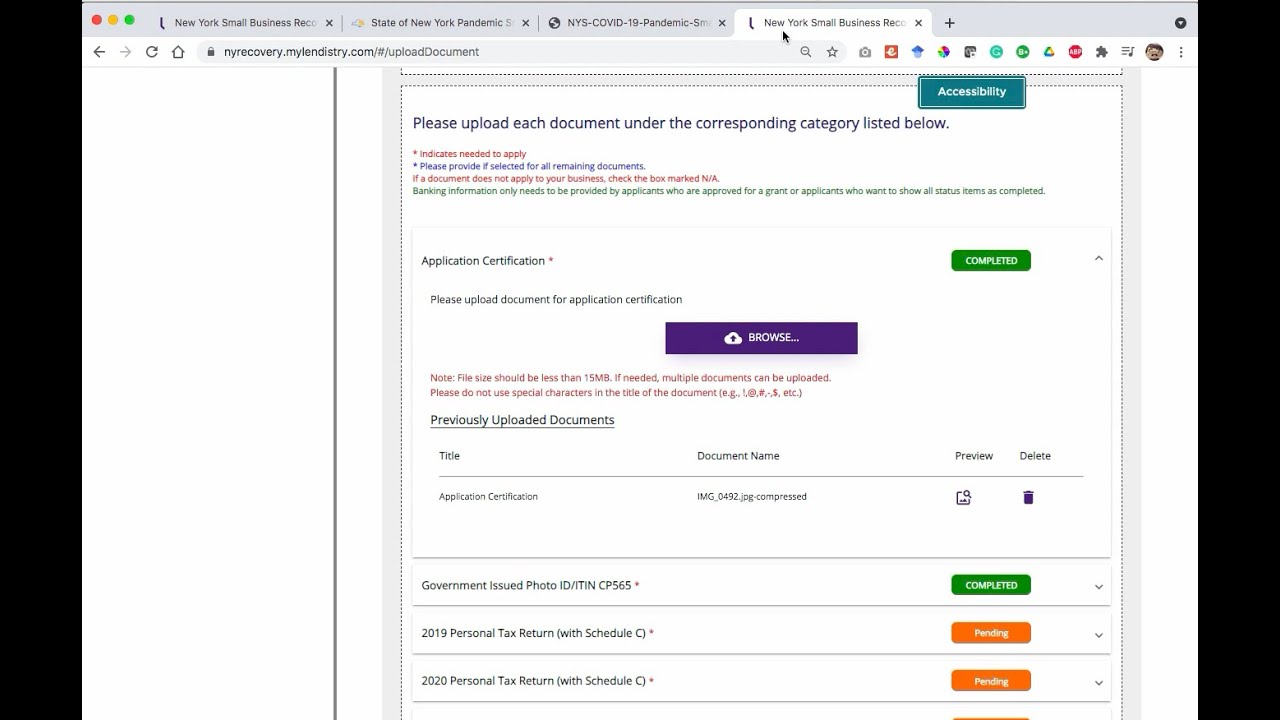Open the Chrome media controls icon

[x=1127, y=52]
